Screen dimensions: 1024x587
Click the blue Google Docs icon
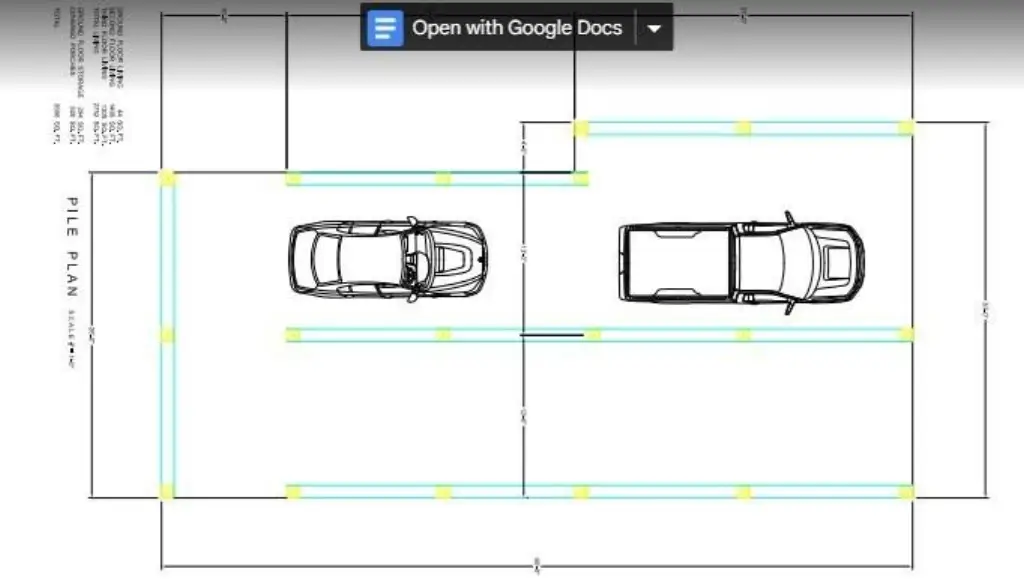click(x=385, y=27)
